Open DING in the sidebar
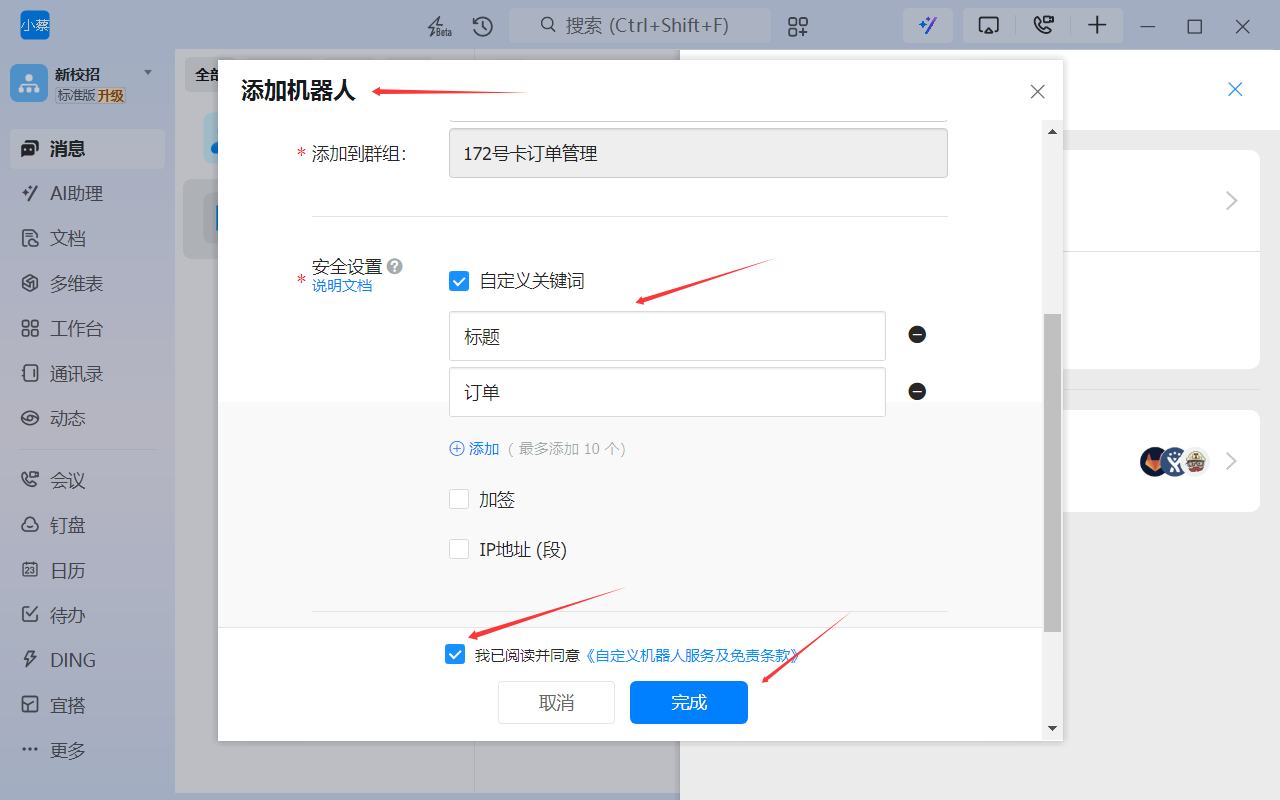Image resolution: width=1280 pixels, height=800 pixels. coord(87,661)
